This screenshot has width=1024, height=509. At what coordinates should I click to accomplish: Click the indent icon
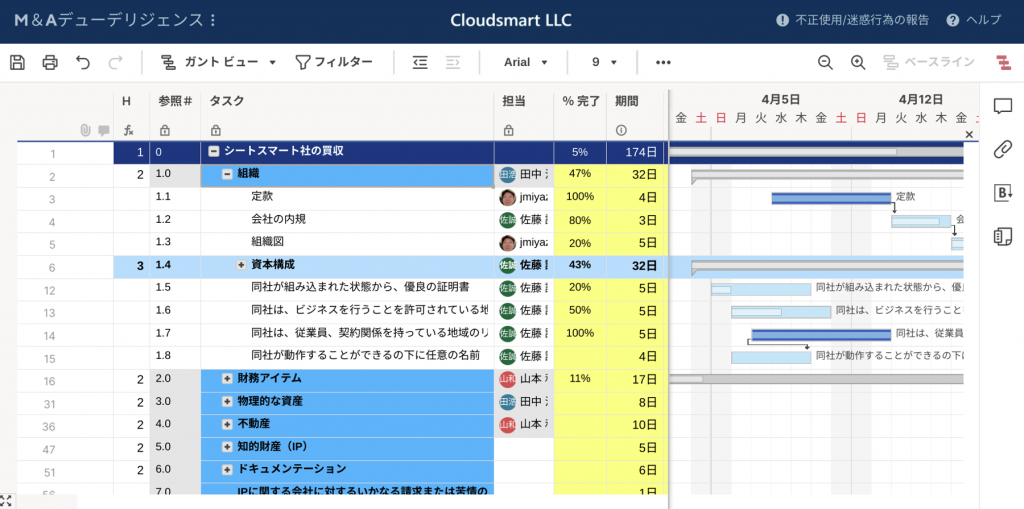(453, 62)
